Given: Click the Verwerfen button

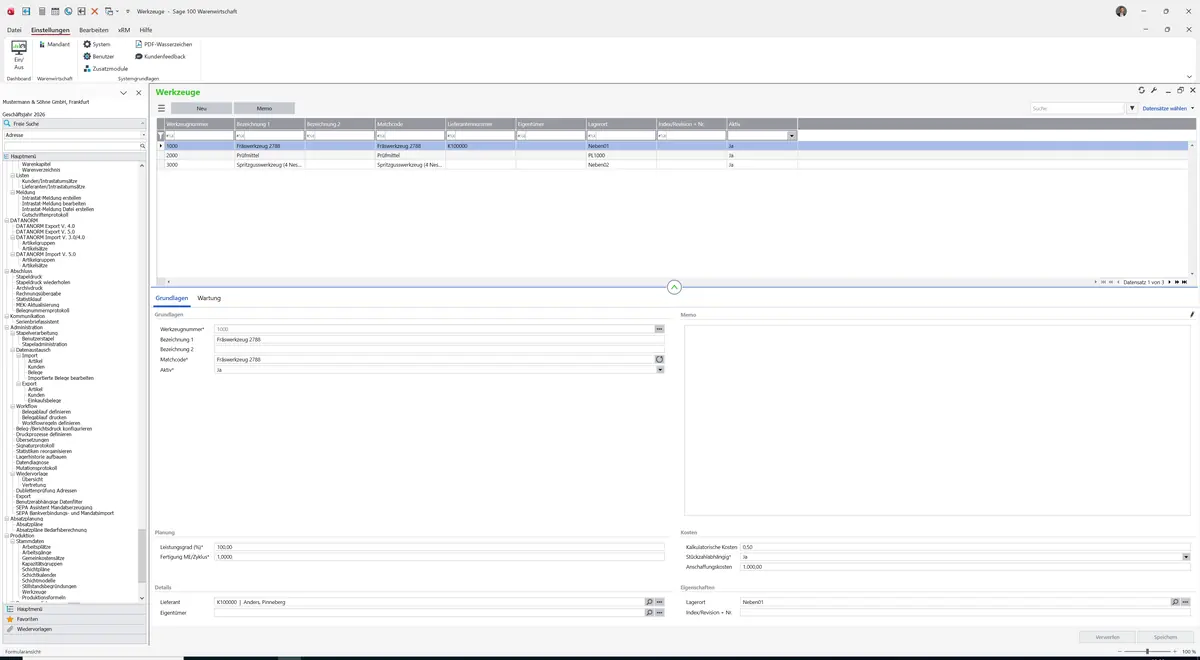Looking at the screenshot, I should click(1107, 636).
